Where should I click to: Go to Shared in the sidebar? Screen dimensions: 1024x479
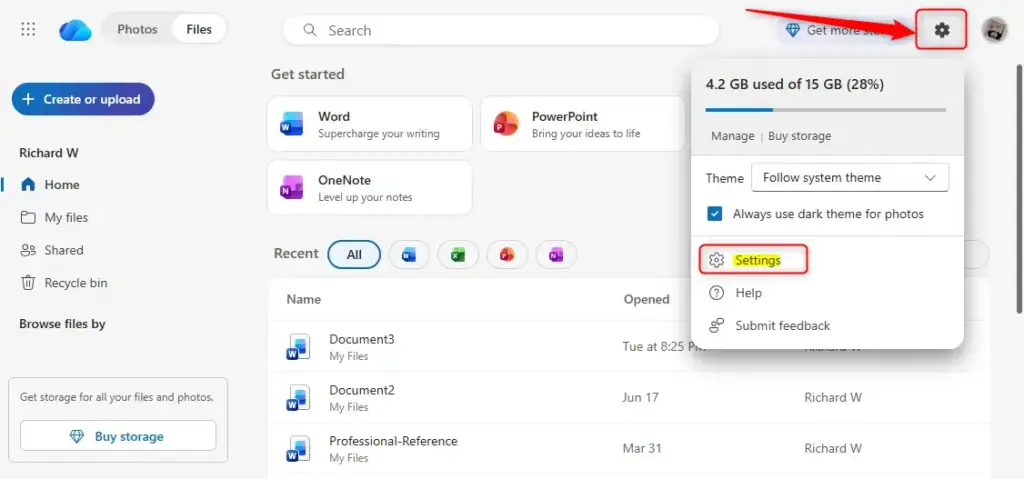63,250
